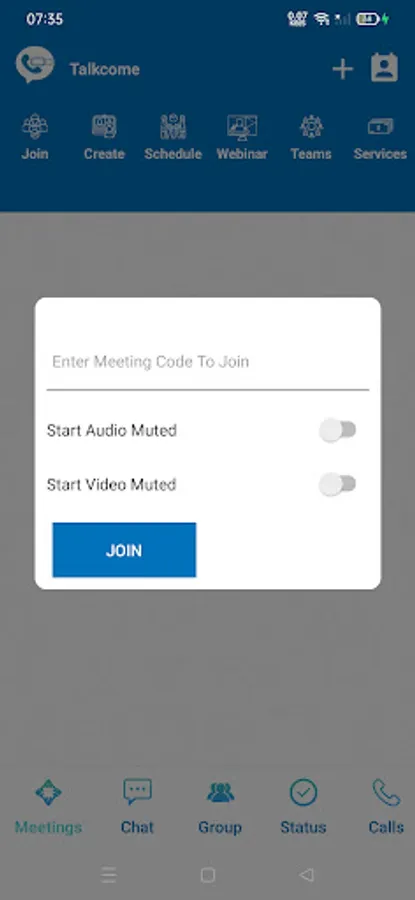Screen dimensions: 415x900
Task: Open the Services icon
Action: [x=380, y=127]
